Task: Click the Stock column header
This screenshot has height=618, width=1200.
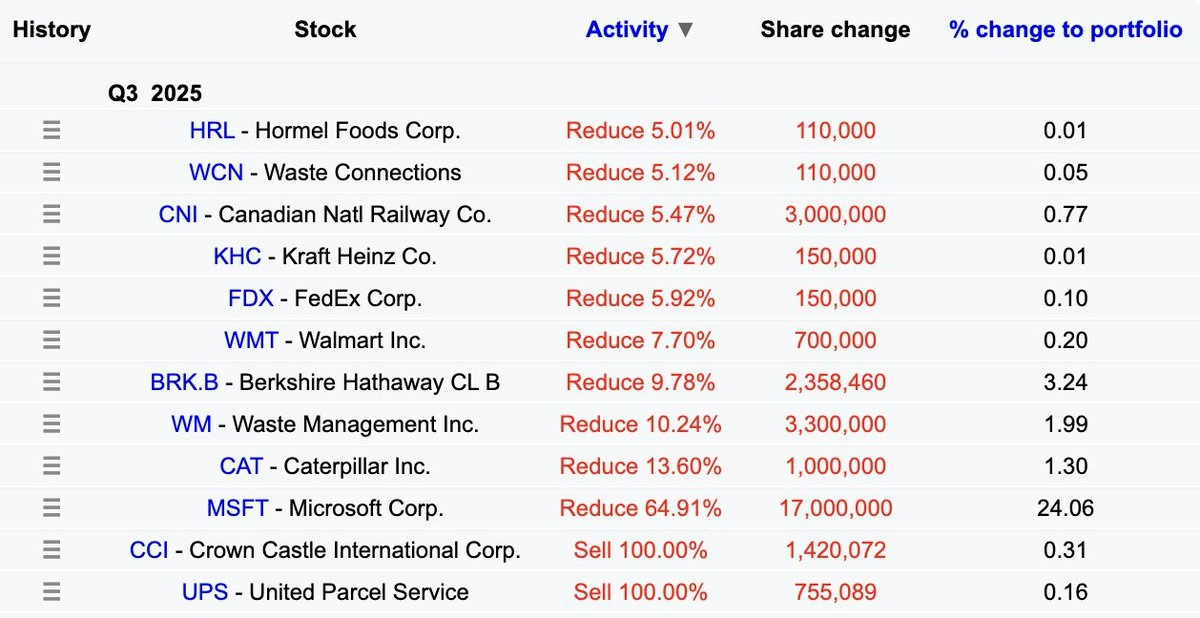Action: (325, 30)
